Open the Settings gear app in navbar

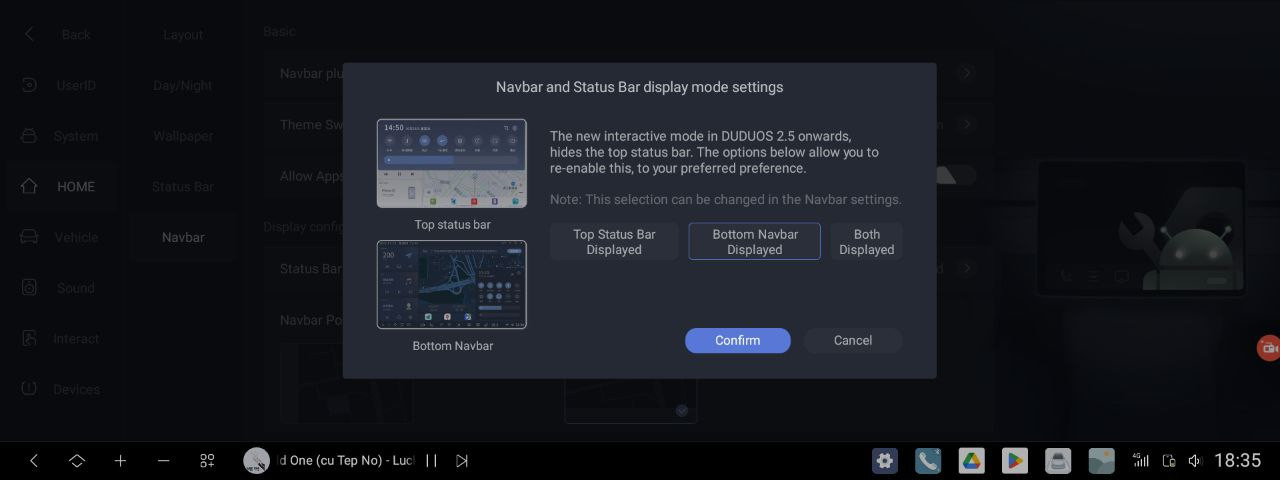884,461
